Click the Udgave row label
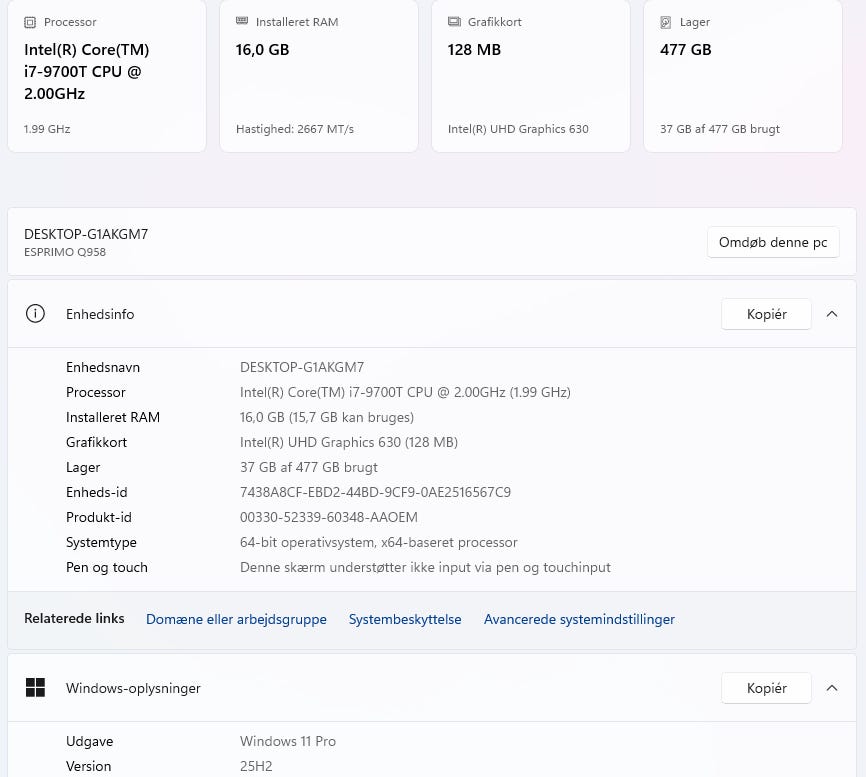Screen dimensions: 866x777 point(89,741)
